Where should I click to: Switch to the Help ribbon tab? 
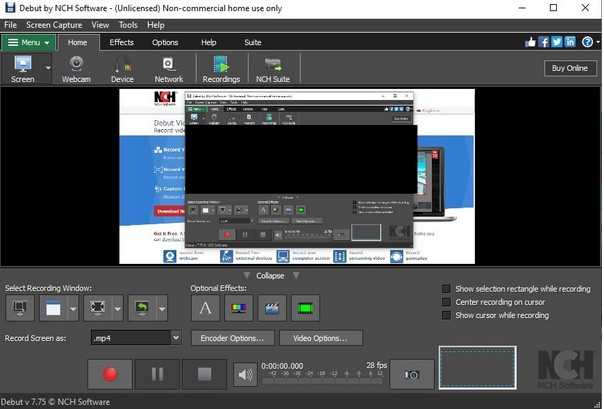pyautogui.click(x=208, y=42)
